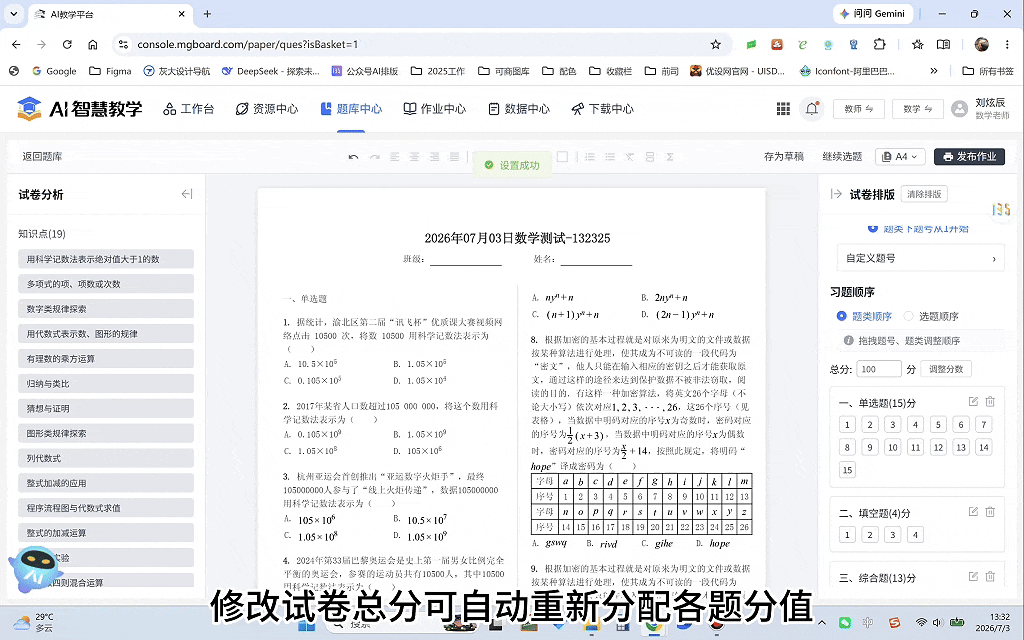Viewport: 1024px width, 640px height.
Task: Go to the 数据中心 menu
Action: pos(519,108)
